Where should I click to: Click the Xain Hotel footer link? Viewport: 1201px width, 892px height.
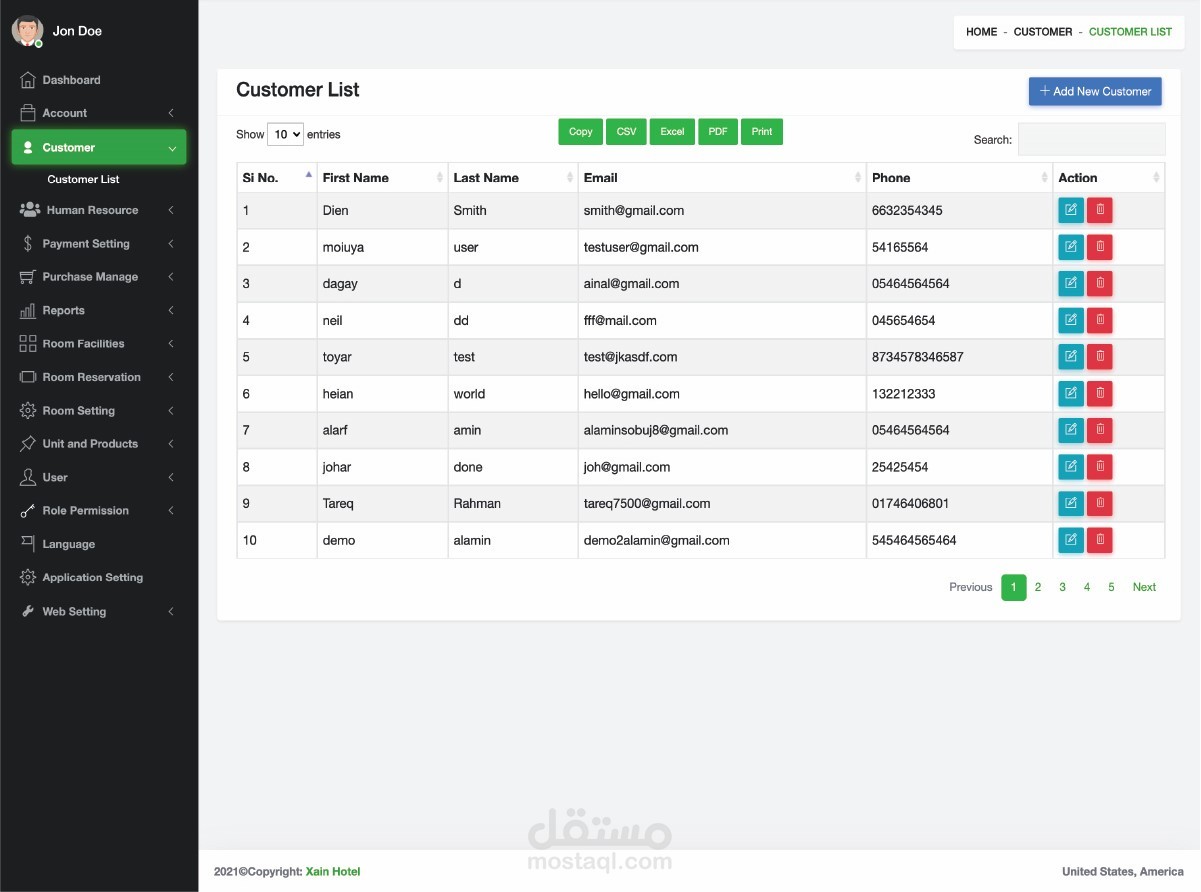(x=333, y=872)
